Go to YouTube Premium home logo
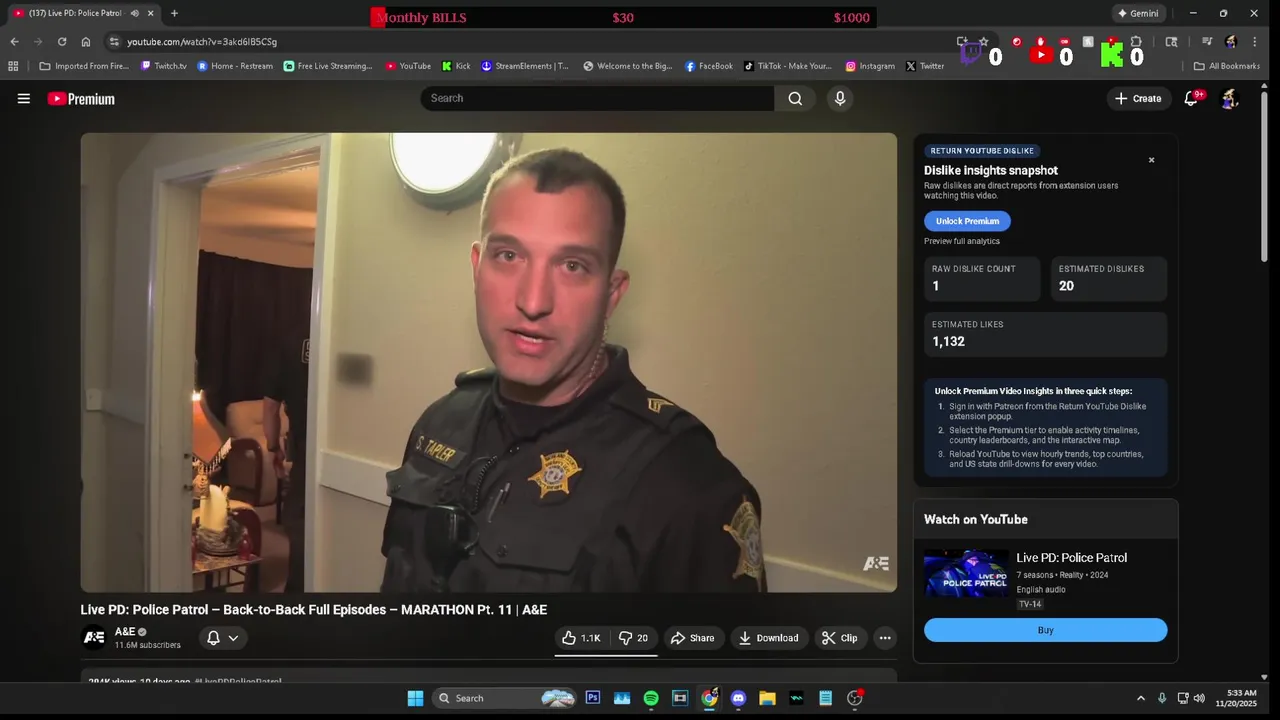The width and height of the screenshot is (1280, 720). click(81, 98)
